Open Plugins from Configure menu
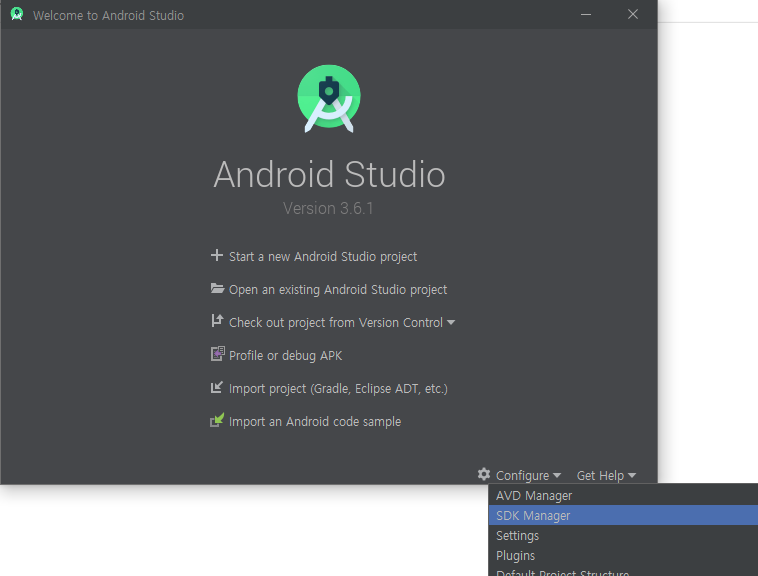This screenshot has width=758, height=576. coord(623,555)
